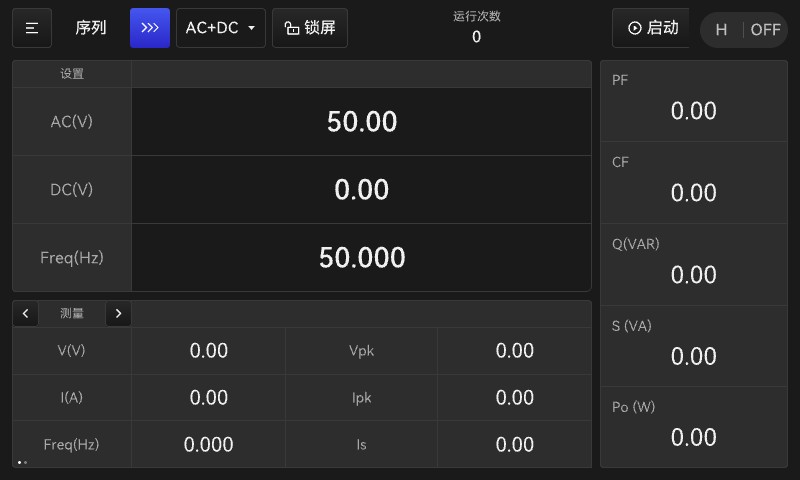Edit the Freq(Hz) 50.000 setting value
The width and height of the screenshot is (800, 480).
coord(361,257)
